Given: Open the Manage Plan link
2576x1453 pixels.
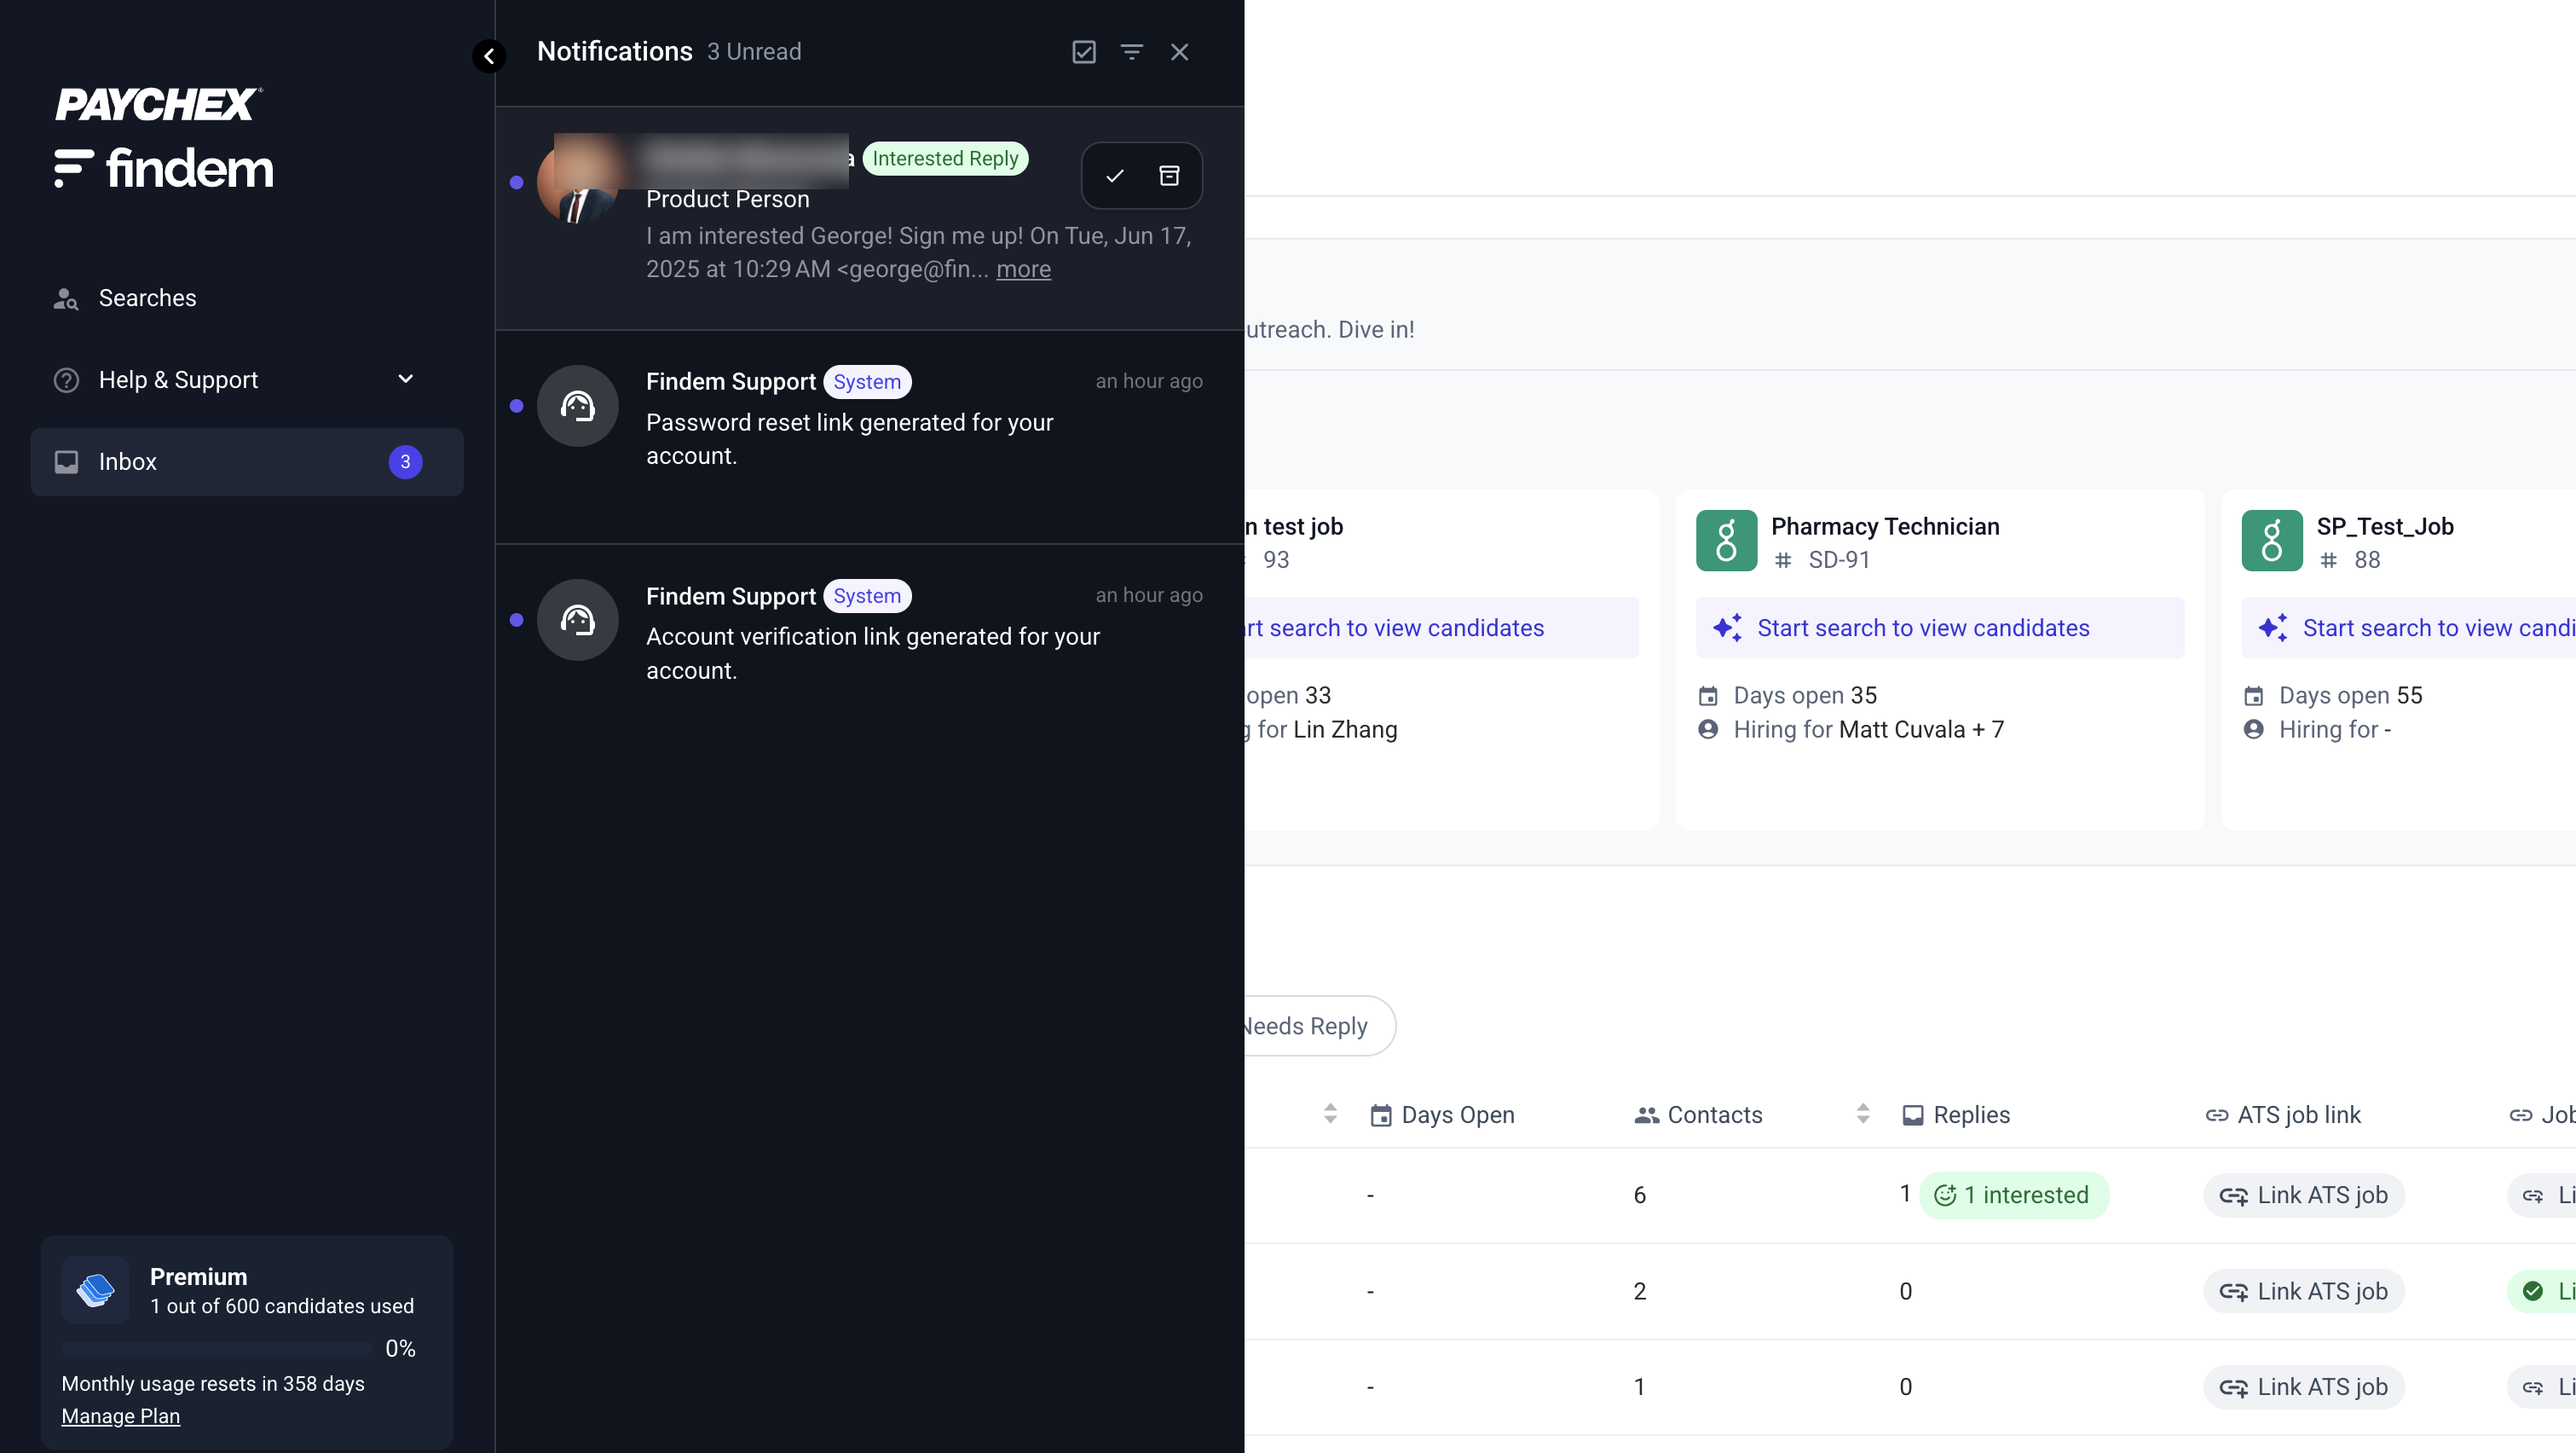Looking at the screenshot, I should tap(120, 1415).
